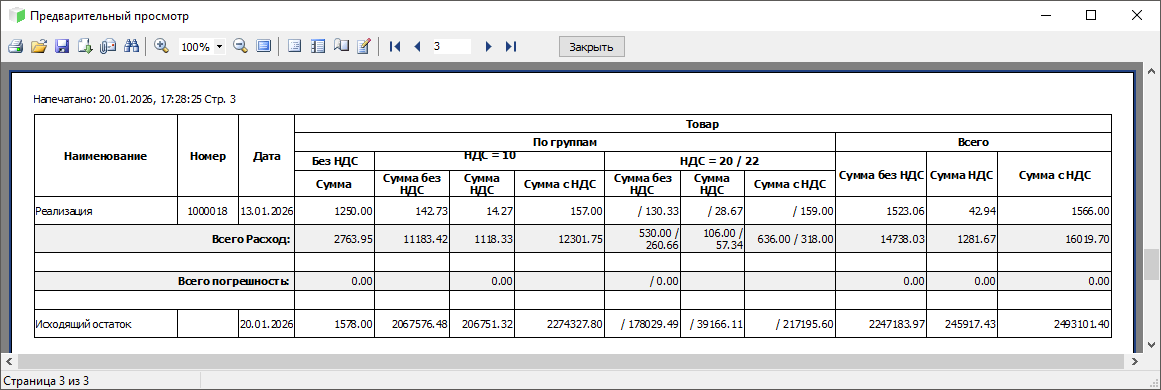Go to the previous page

click(417, 47)
